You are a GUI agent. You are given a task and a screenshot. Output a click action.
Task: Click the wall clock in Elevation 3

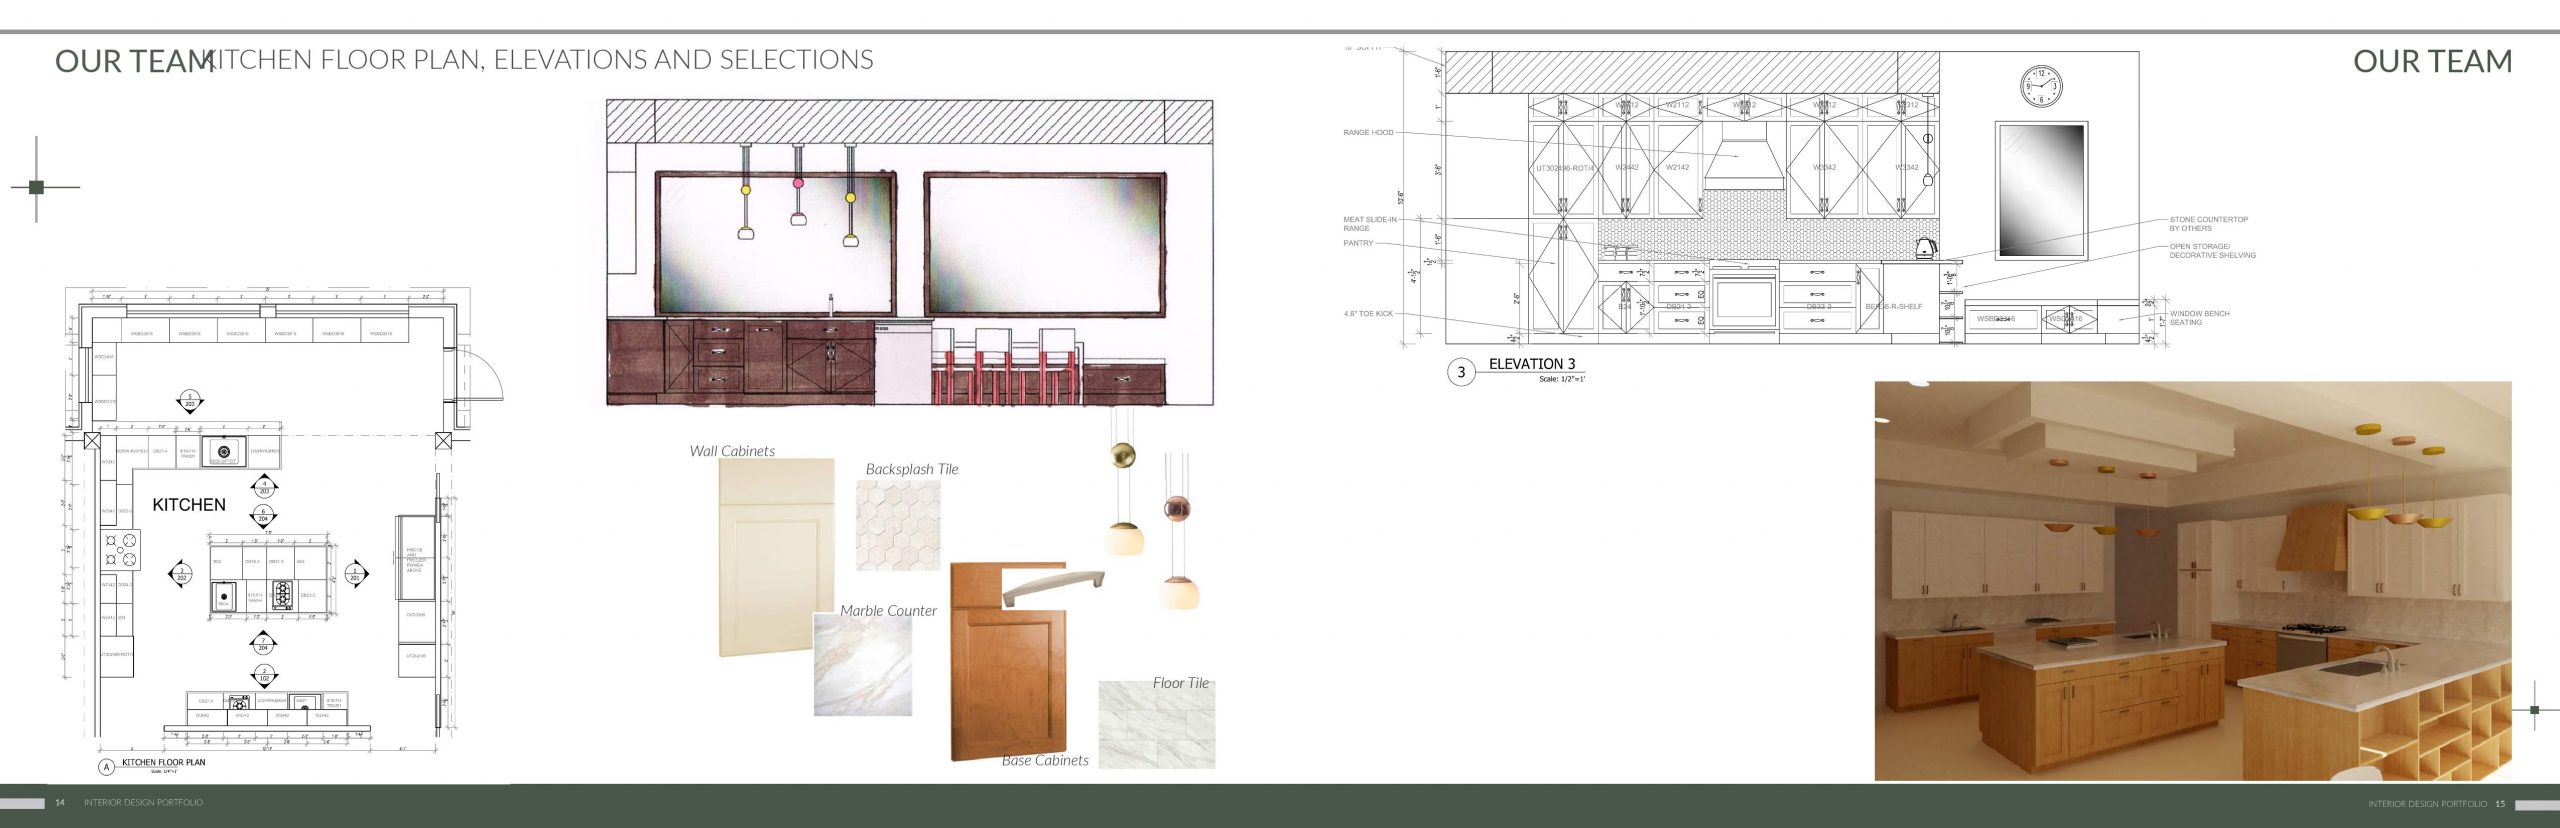click(2040, 86)
